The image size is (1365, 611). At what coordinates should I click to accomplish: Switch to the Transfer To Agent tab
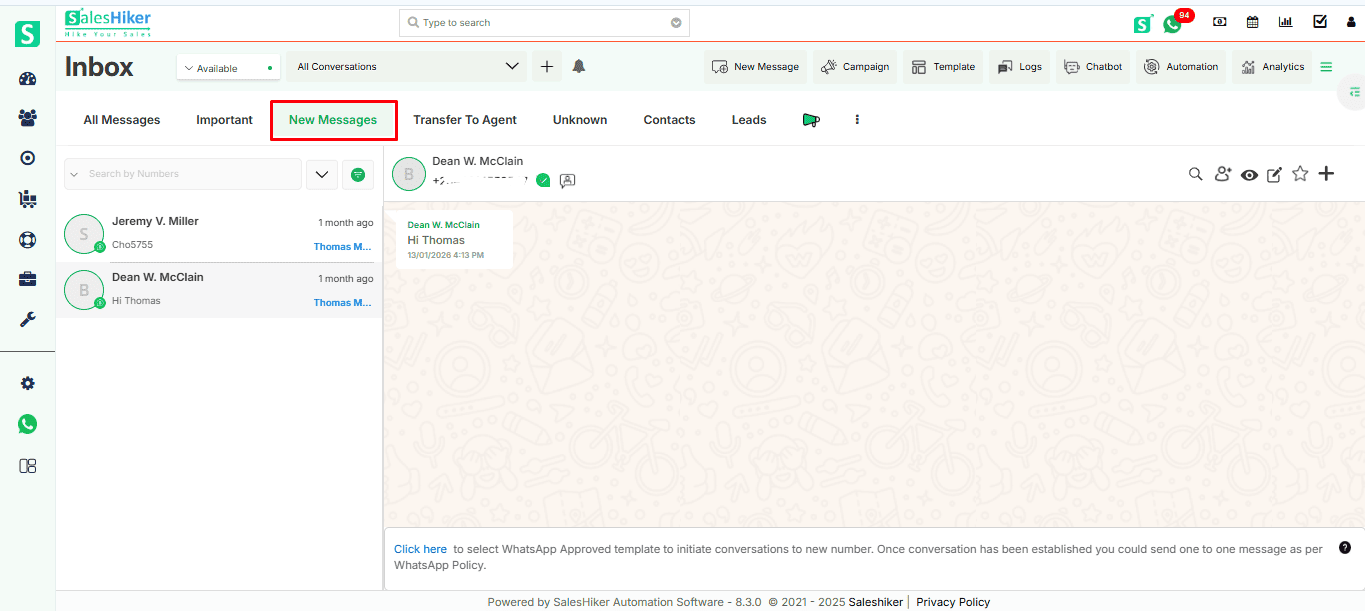pyautogui.click(x=465, y=120)
